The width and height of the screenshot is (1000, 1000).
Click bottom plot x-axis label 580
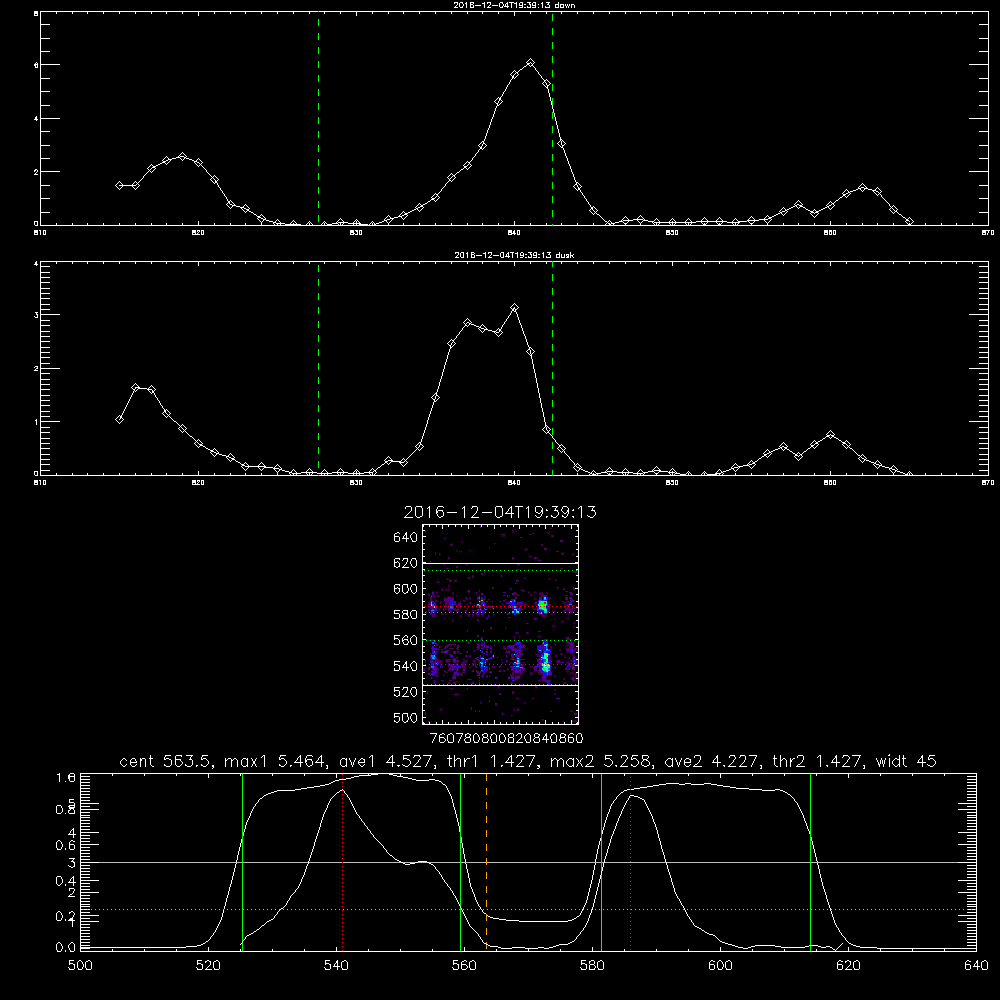pos(592,966)
